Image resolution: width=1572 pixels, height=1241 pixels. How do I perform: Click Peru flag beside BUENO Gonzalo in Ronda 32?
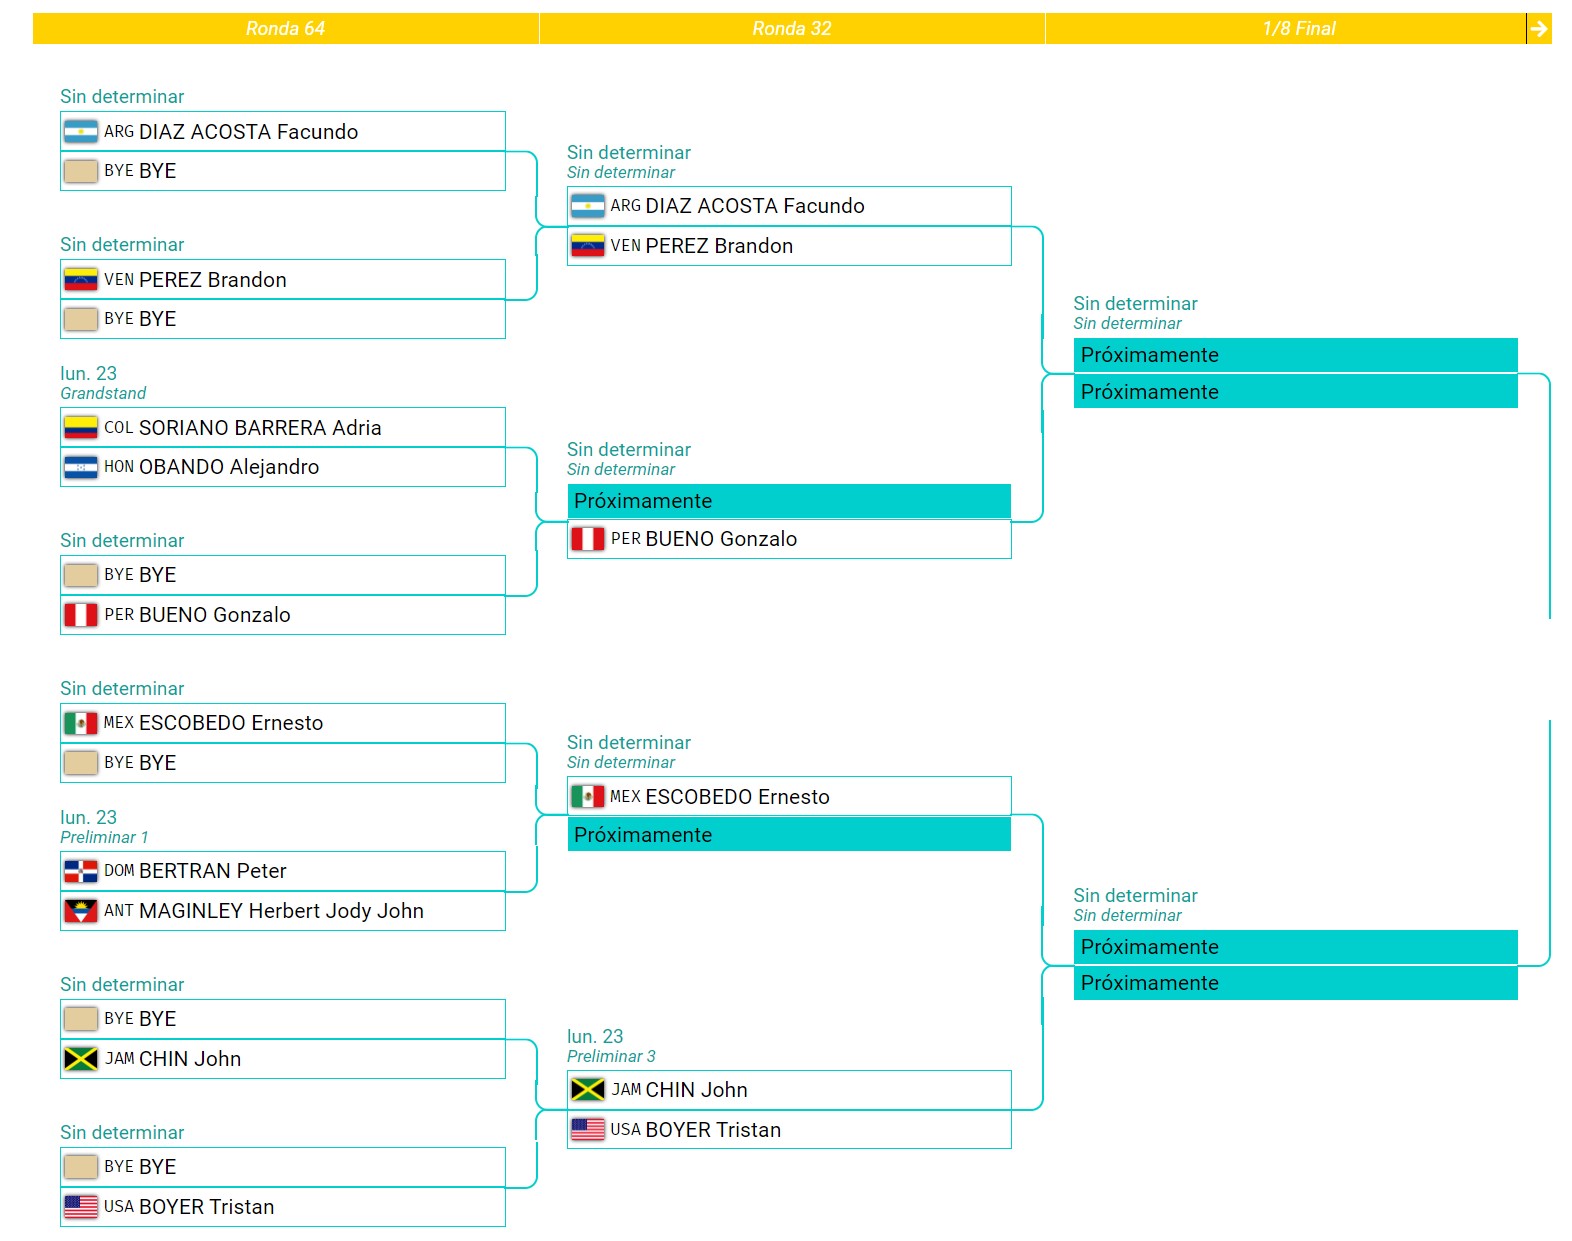click(x=587, y=539)
